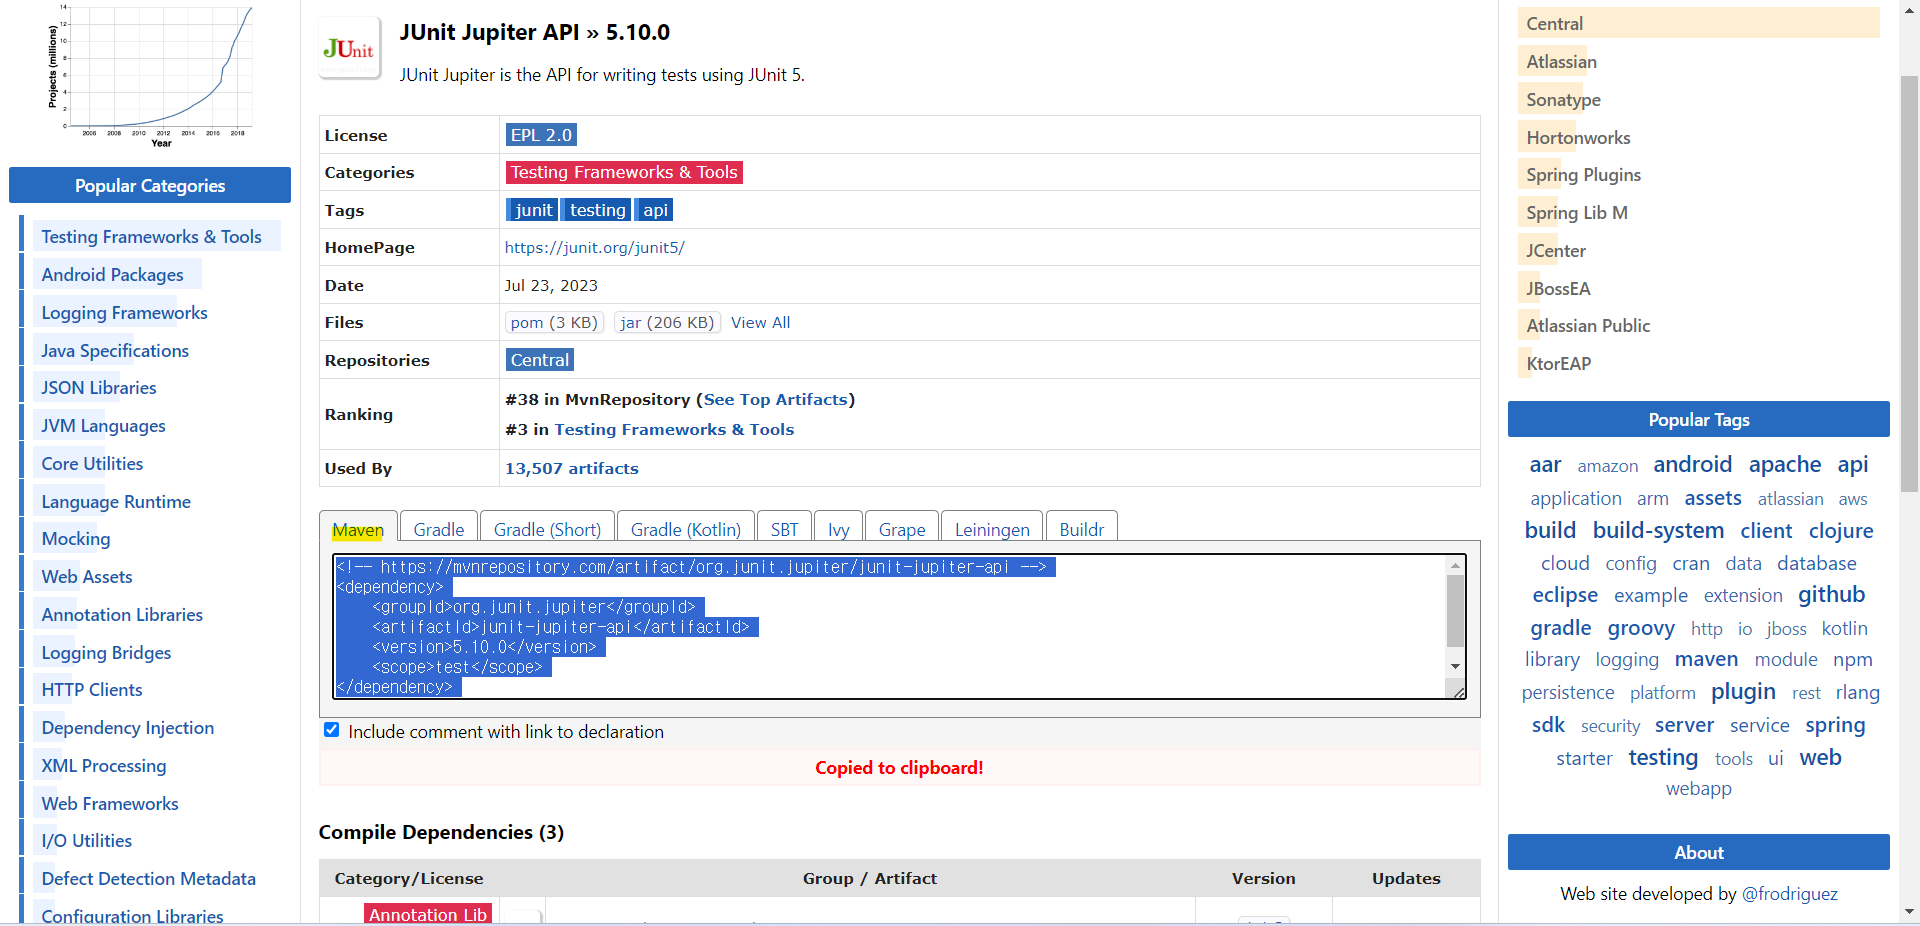Click the snippet textarea scroll up arrow
Image resolution: width=1920 pixels, height=926 pixels.
click(1456, 566)
